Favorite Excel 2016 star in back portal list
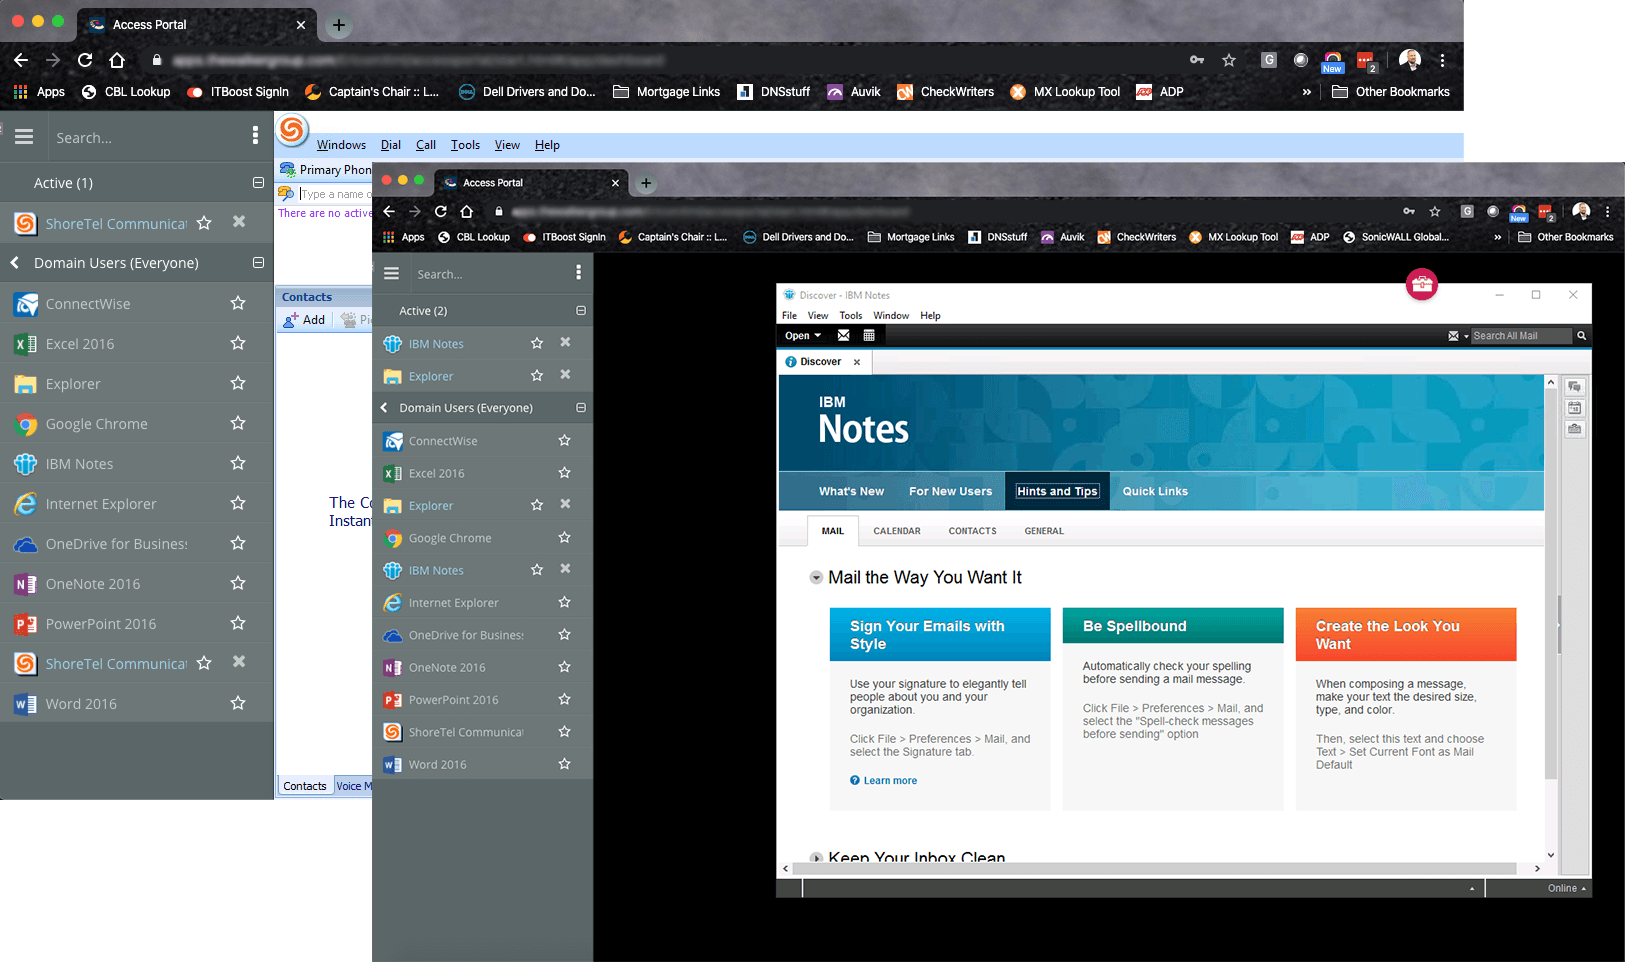Screen dimensions: 1625x962 click(x=238, y=343)
